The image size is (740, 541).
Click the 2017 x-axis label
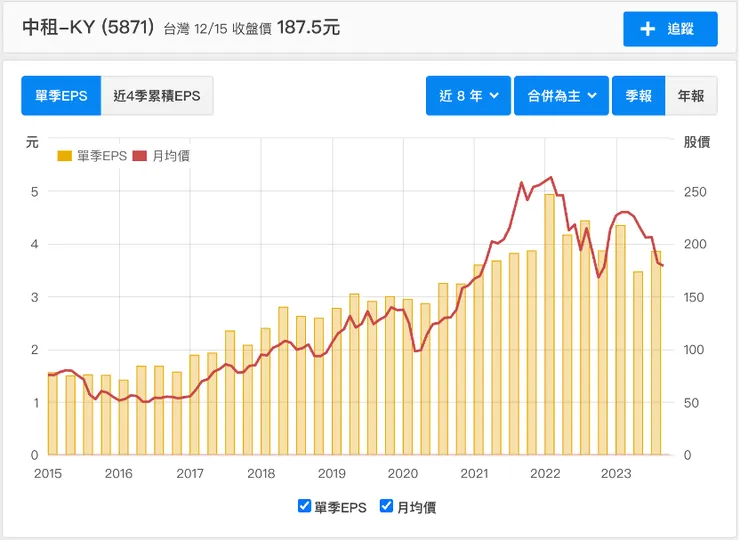pyautogui.click(x=190, y=473)
